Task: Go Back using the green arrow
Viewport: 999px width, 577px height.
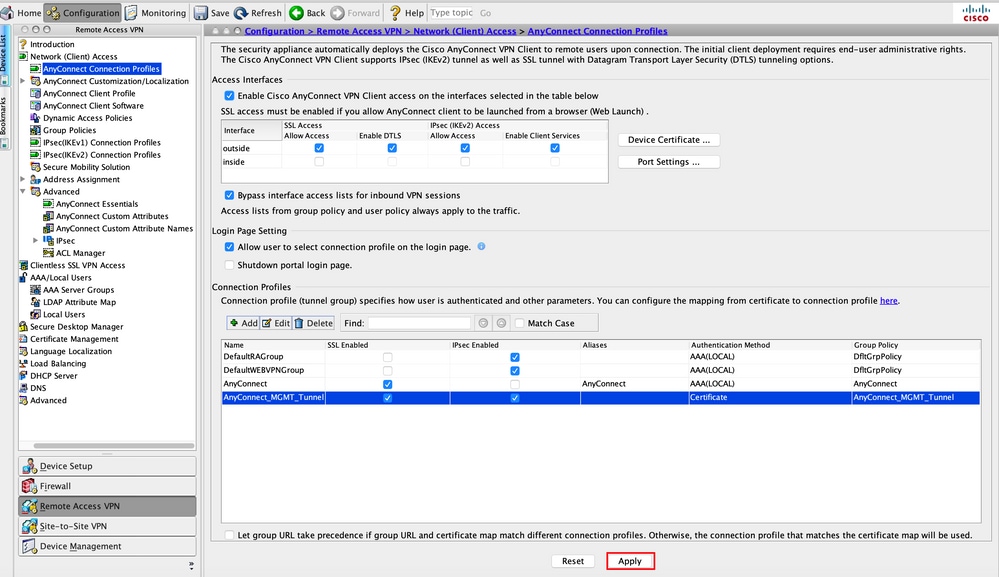Action: 307,13
